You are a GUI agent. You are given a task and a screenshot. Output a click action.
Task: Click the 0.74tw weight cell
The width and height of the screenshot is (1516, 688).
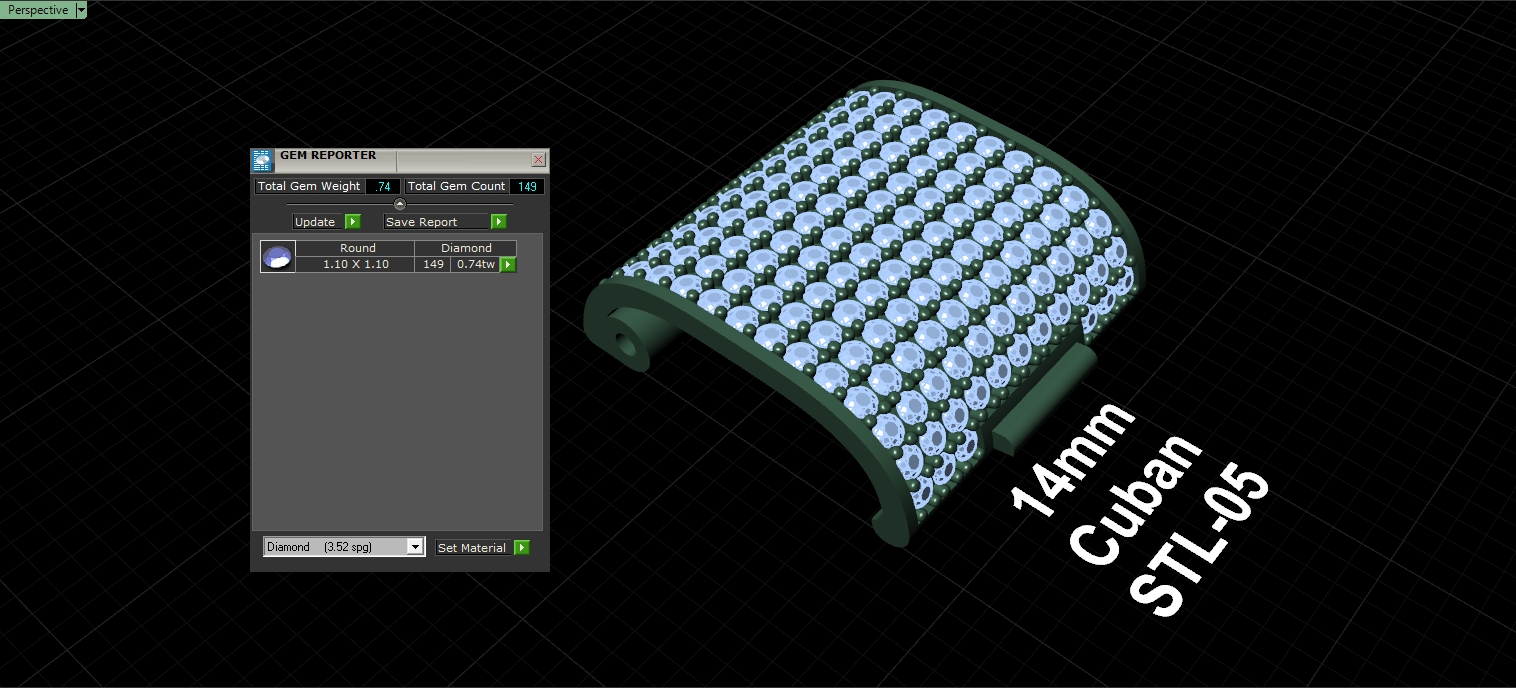(475, 264)
